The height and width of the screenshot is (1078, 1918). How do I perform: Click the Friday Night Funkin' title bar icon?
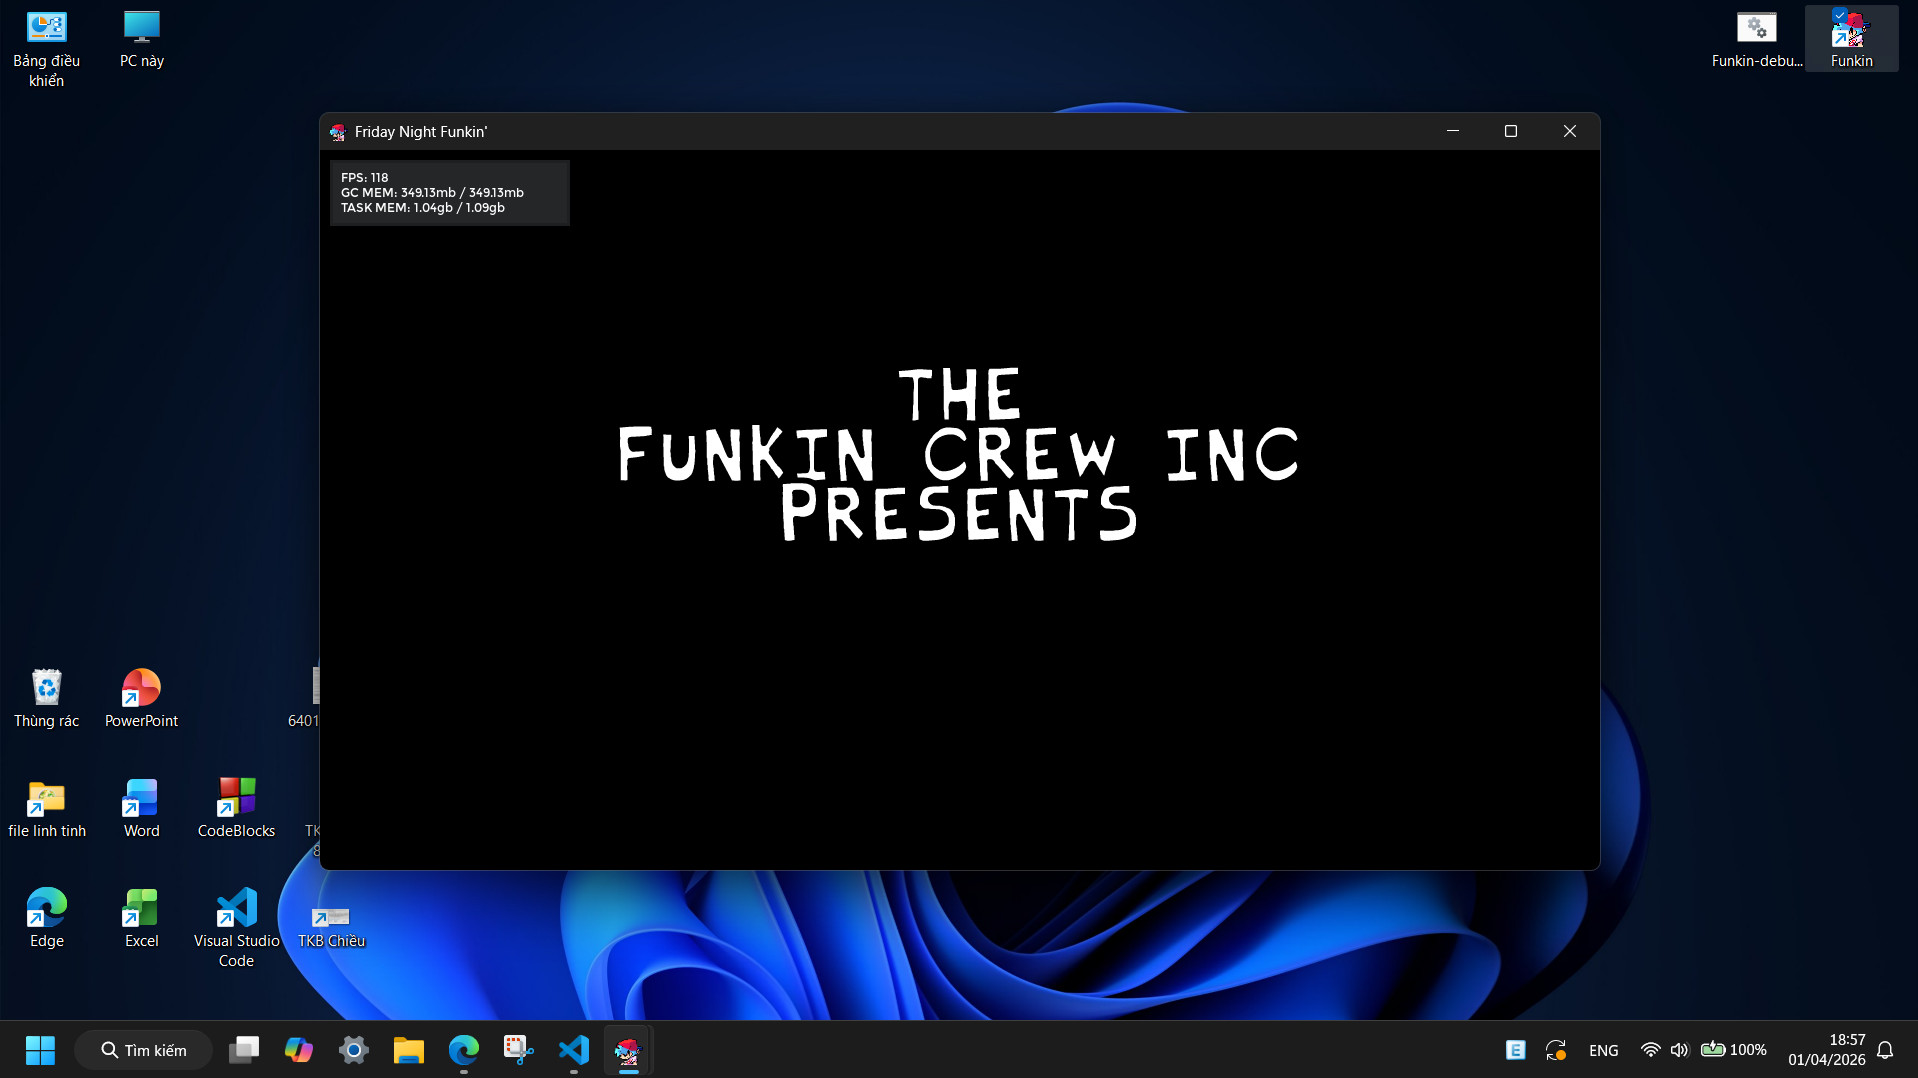pos(338,132)
